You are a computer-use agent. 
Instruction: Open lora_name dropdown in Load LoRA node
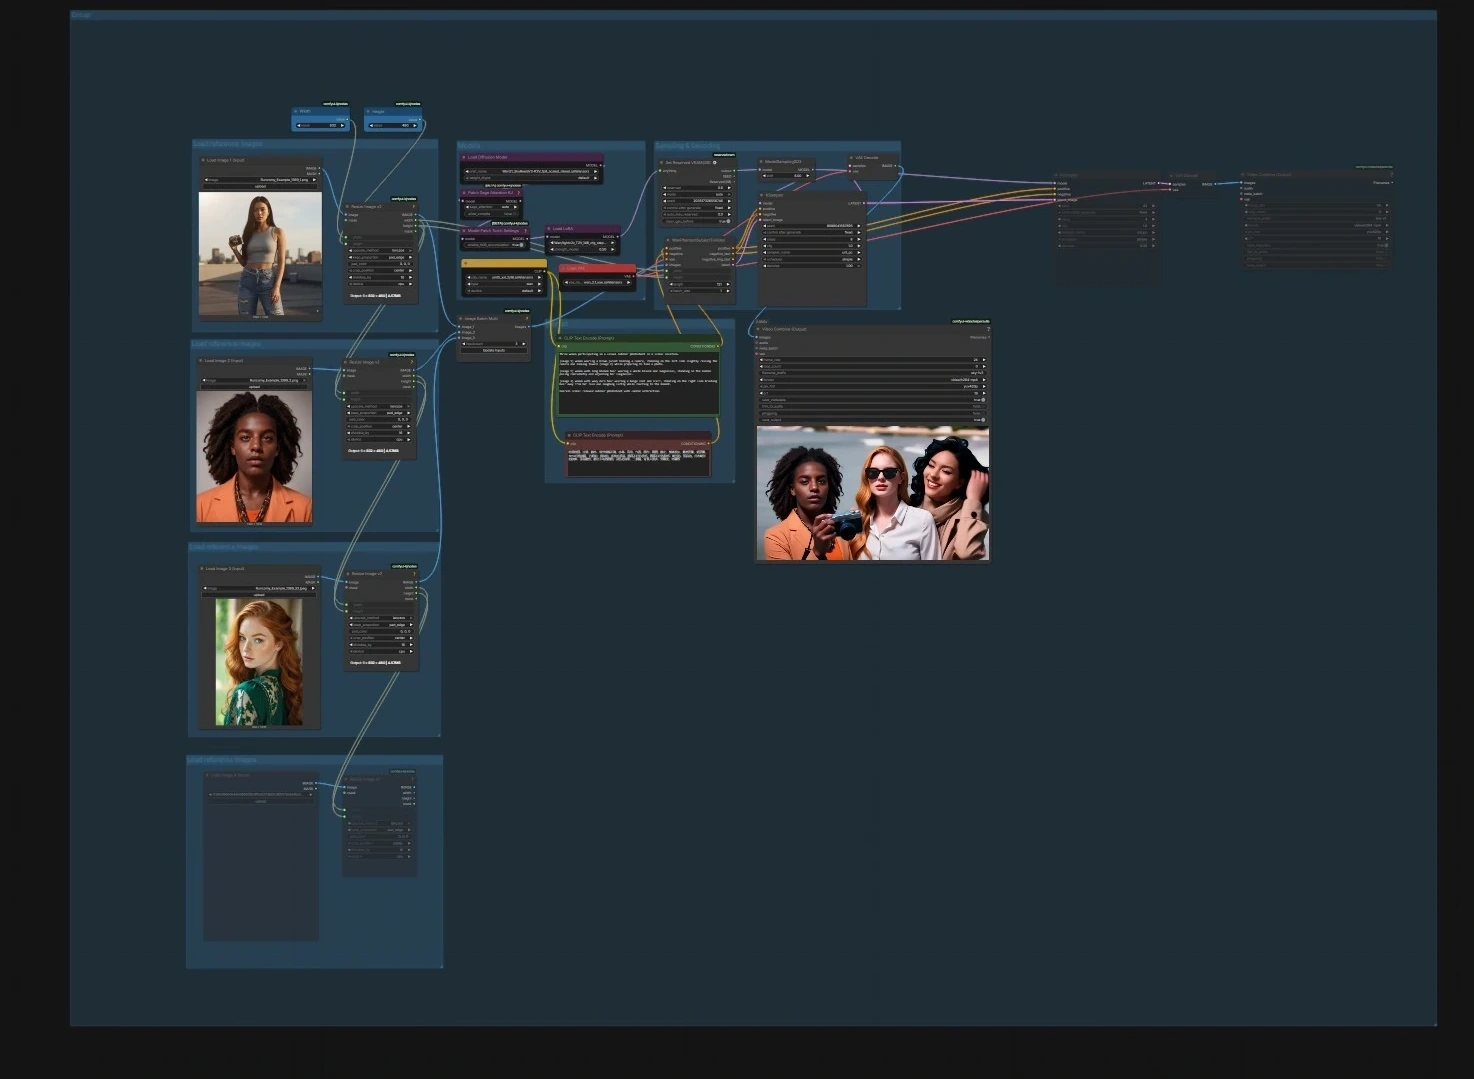583,242
